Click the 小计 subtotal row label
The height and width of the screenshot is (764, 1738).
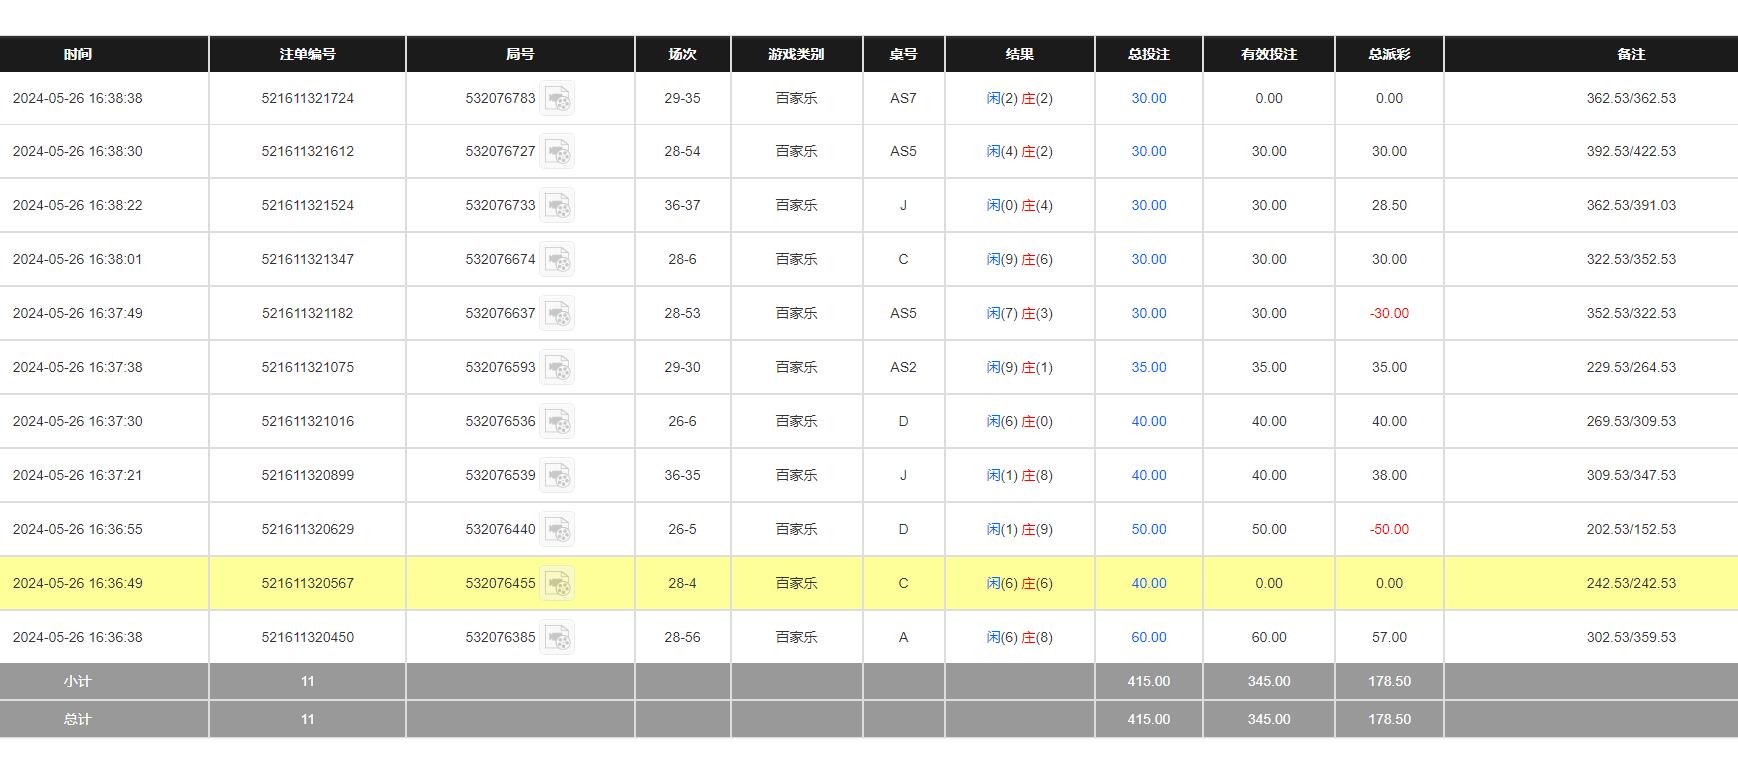point(77,681)
